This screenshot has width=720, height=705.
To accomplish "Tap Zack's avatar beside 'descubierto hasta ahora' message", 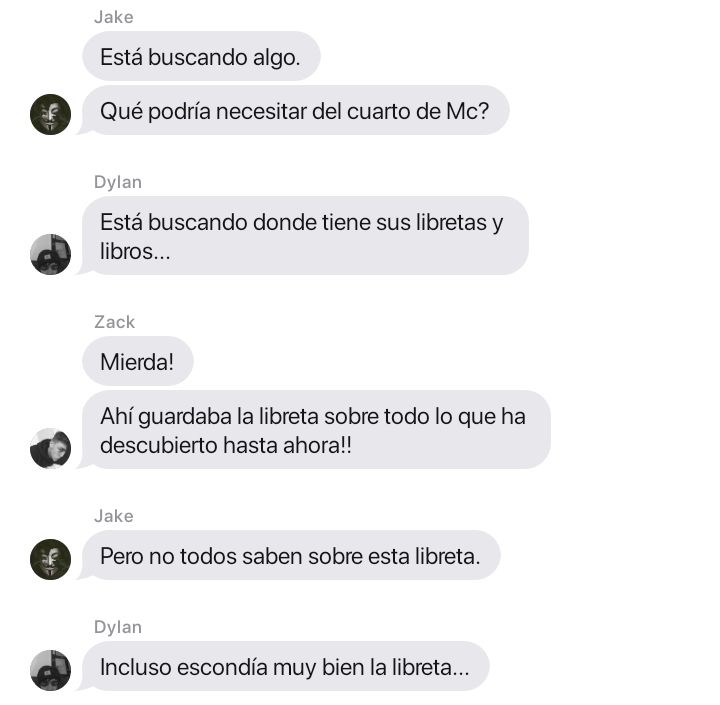I will [51, 448].
